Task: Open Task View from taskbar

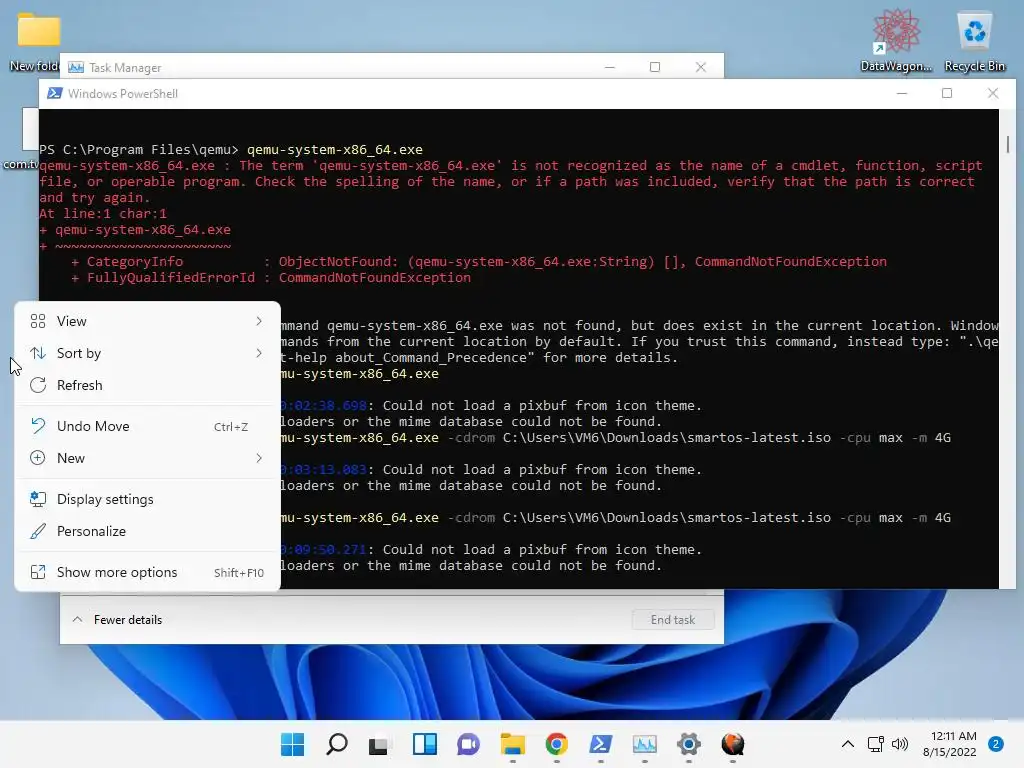Action: pyautogui.click(x=379, y=744)
